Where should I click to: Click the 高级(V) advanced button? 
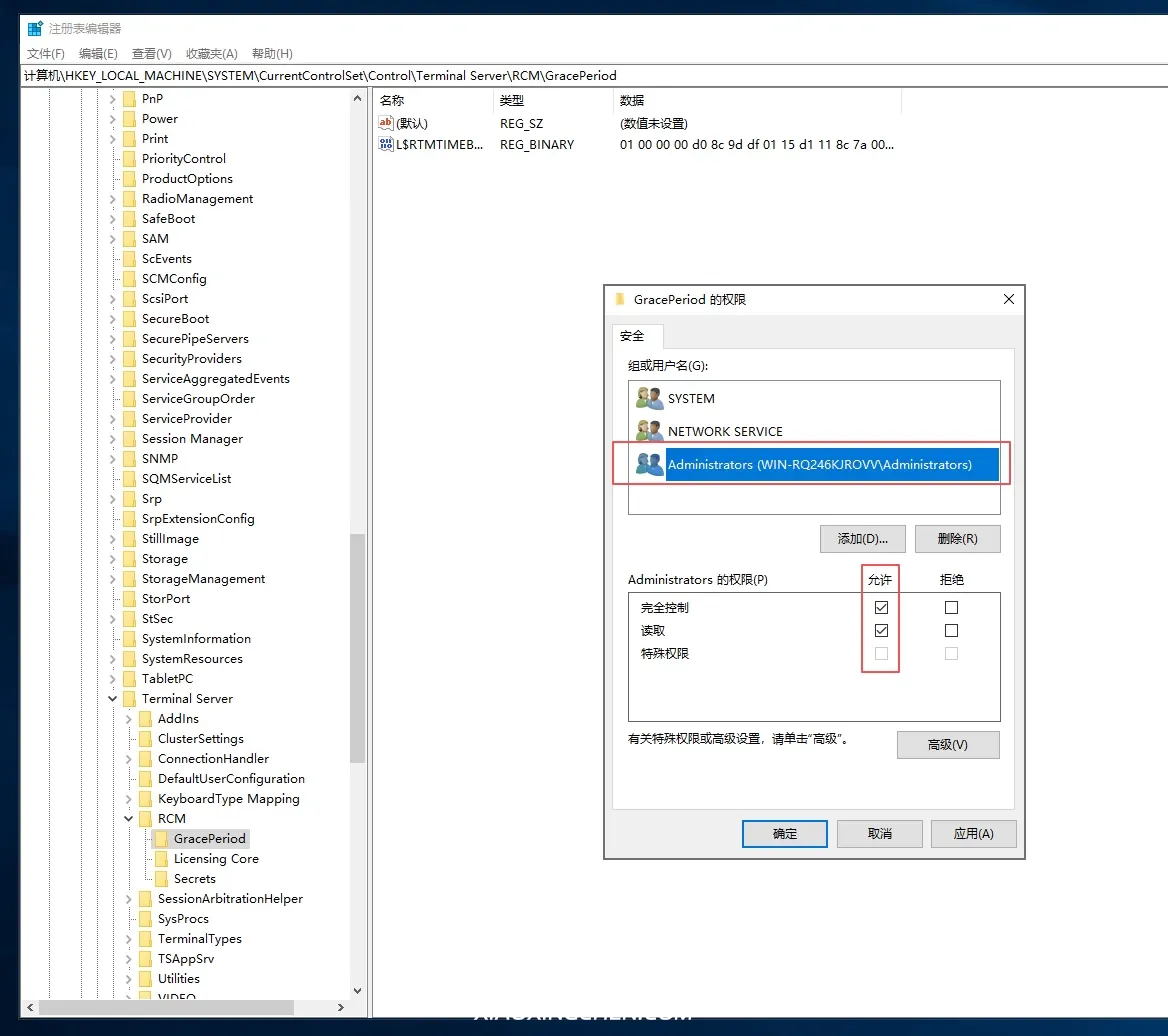(947, 745)
